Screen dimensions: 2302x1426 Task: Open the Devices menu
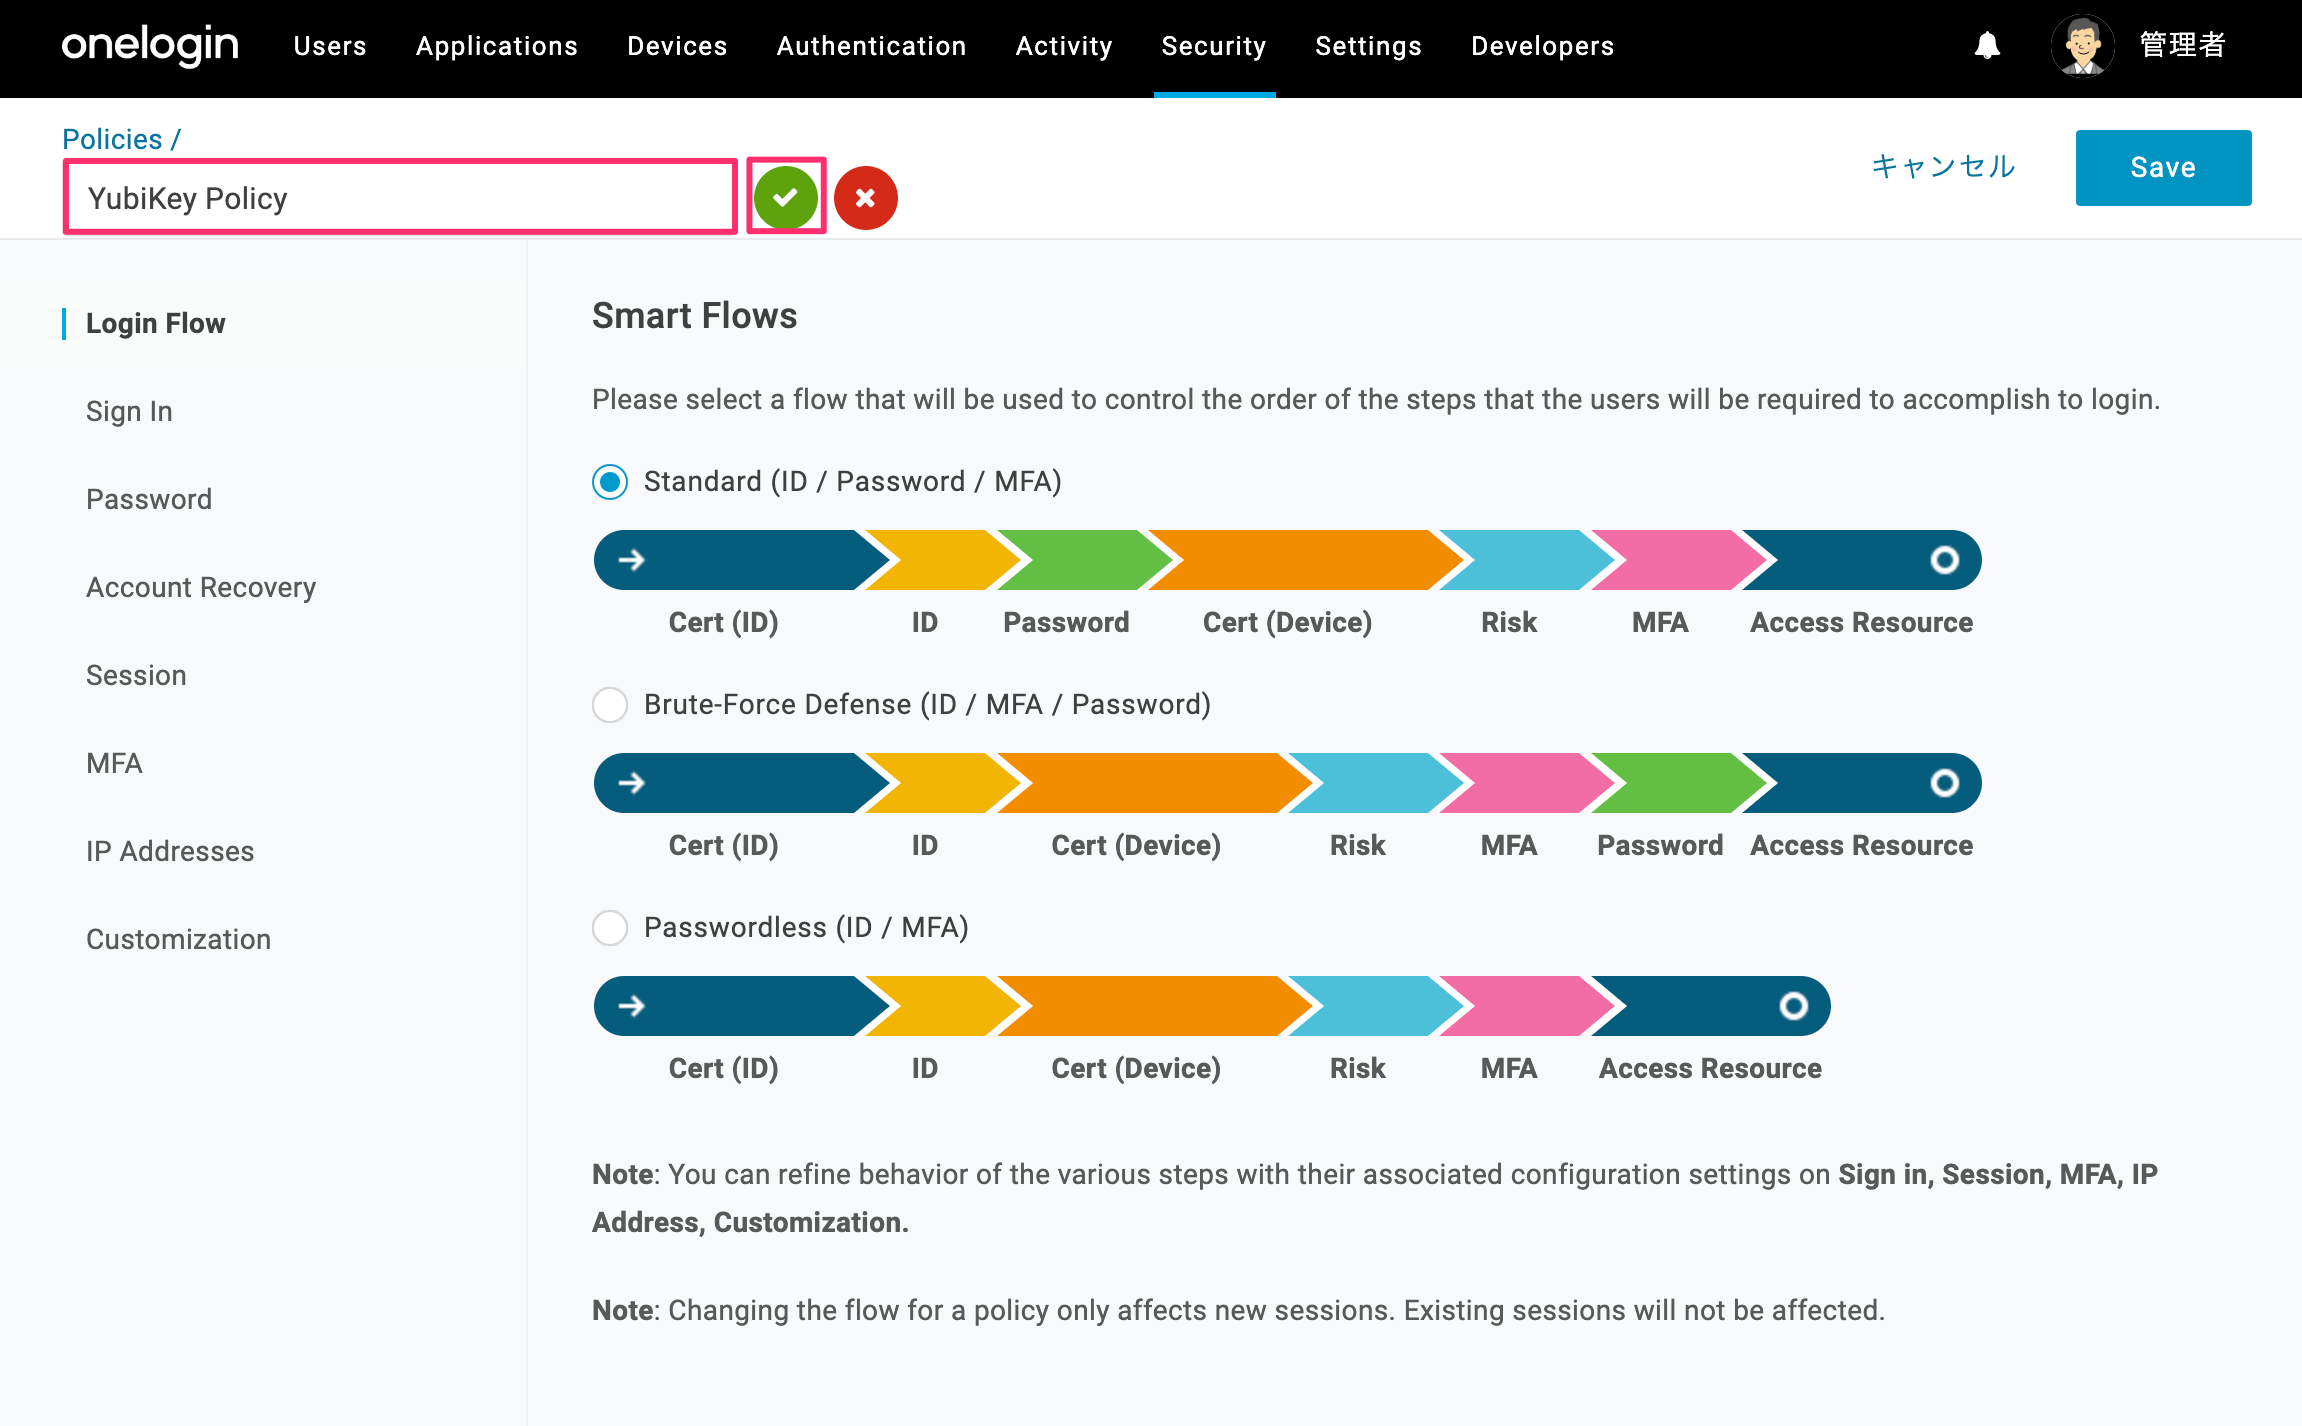(677, 46)
